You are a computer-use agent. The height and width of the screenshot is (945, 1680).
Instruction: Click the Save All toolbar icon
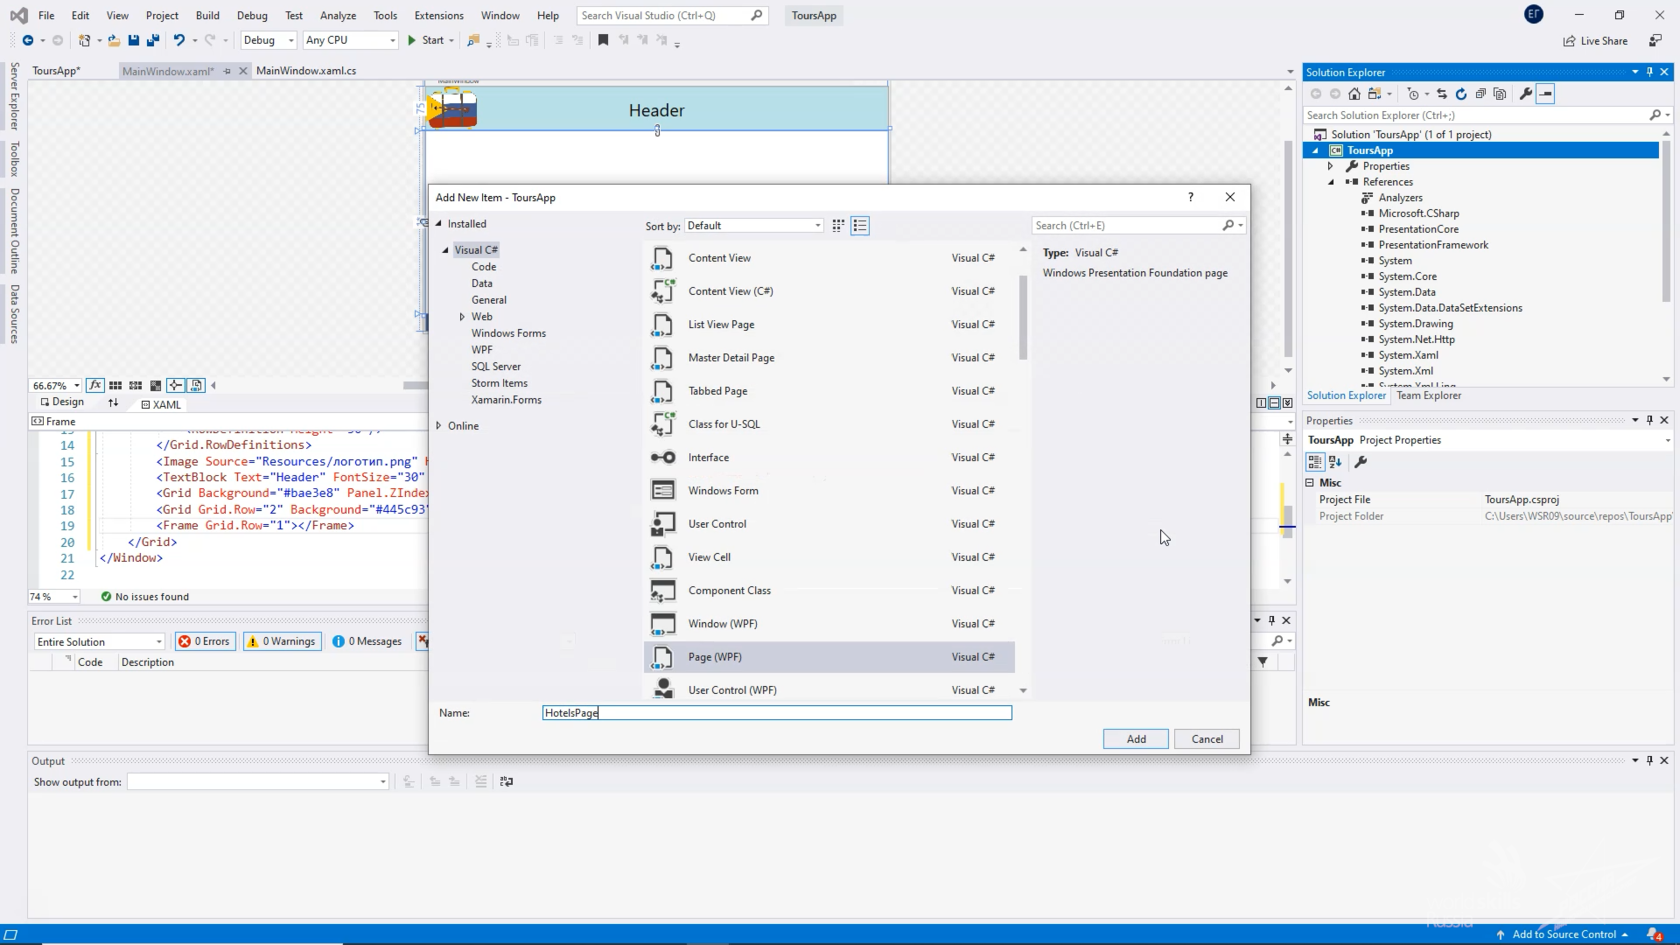[153, 40]
